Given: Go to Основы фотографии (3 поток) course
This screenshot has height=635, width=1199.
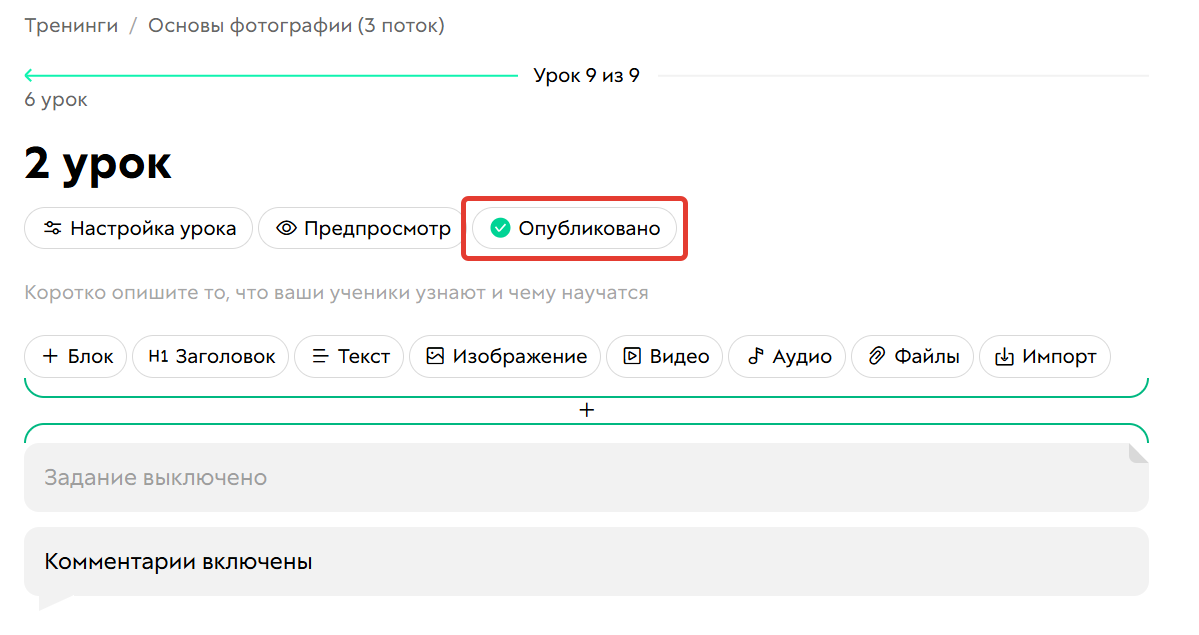Looking at the screenshot, I should tap(296, 26).
